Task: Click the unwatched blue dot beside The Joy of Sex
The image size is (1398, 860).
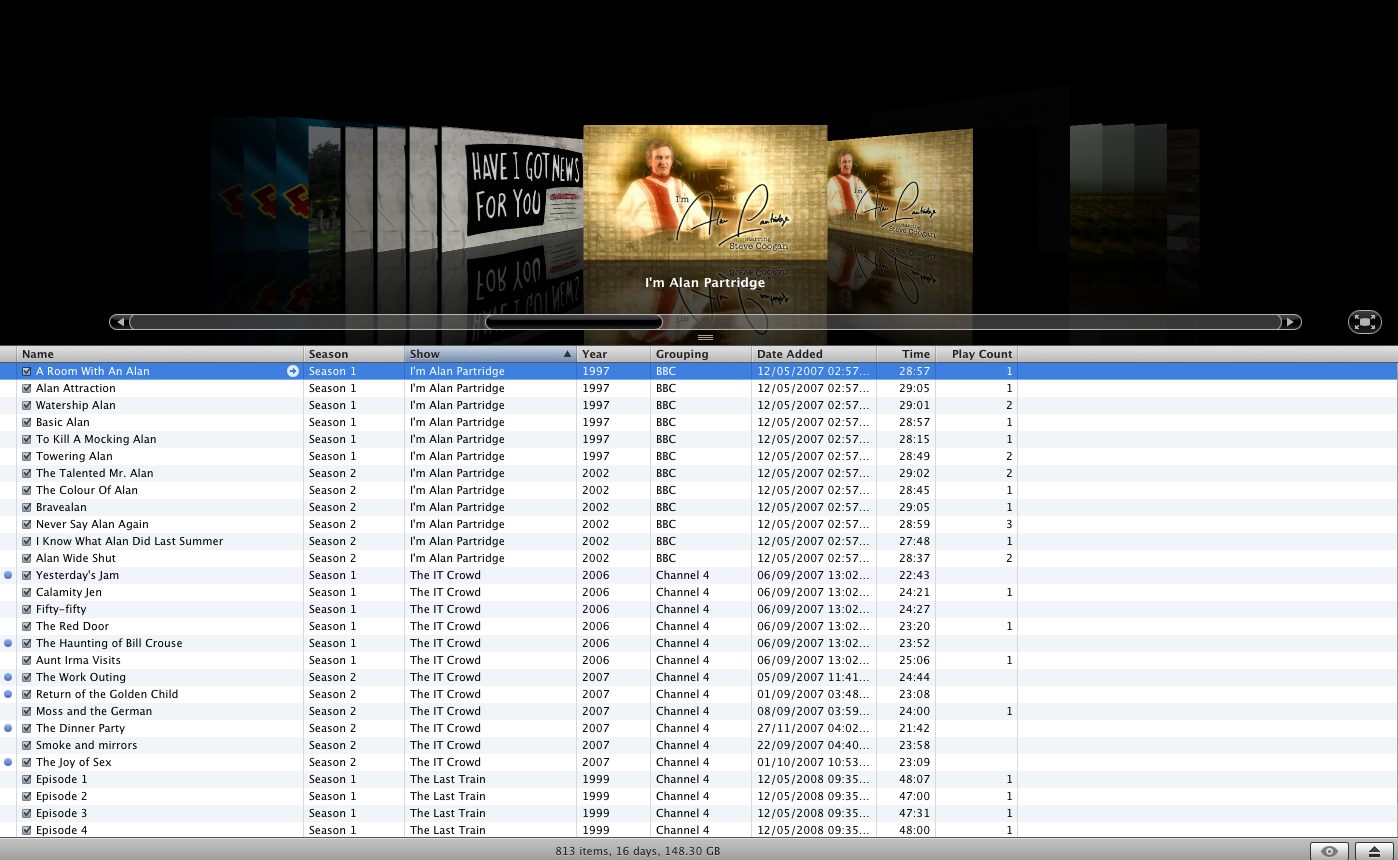Action: [8, 762]
